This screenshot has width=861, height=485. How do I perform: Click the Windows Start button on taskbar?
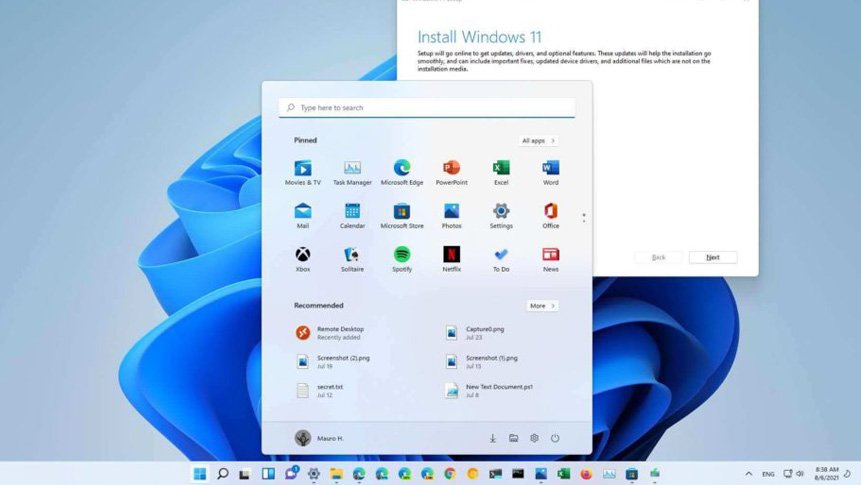(x=200, y=473)
